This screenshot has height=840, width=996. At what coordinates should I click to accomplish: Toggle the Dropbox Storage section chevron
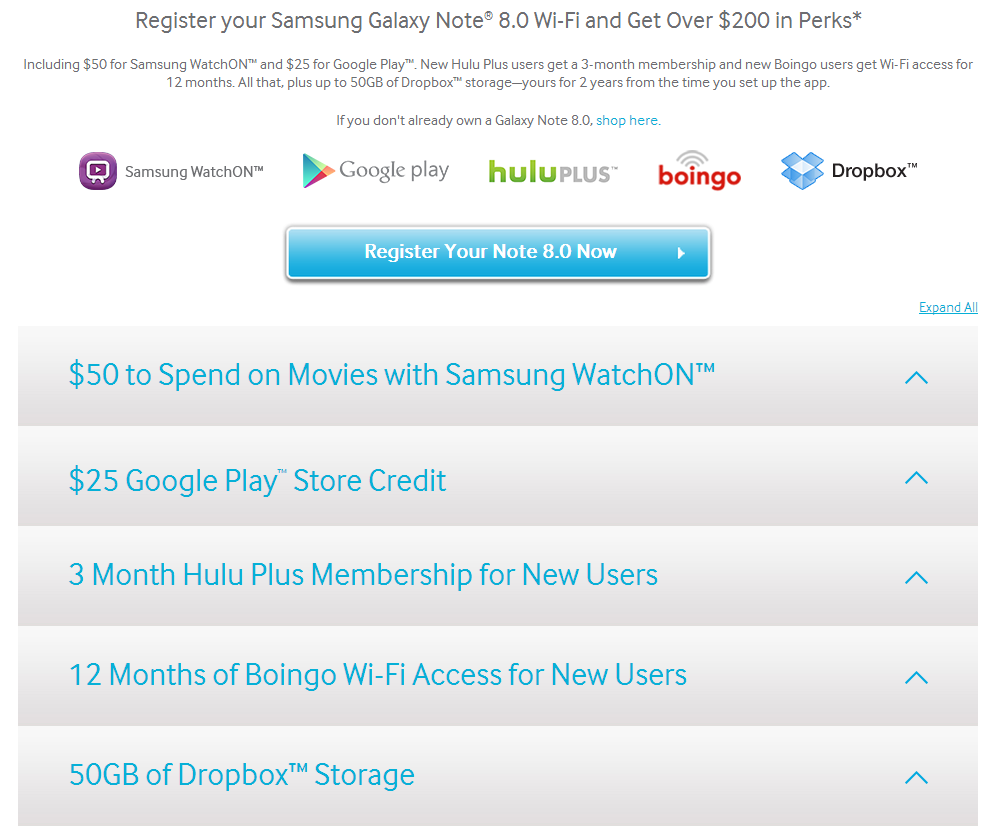point(915,777)
